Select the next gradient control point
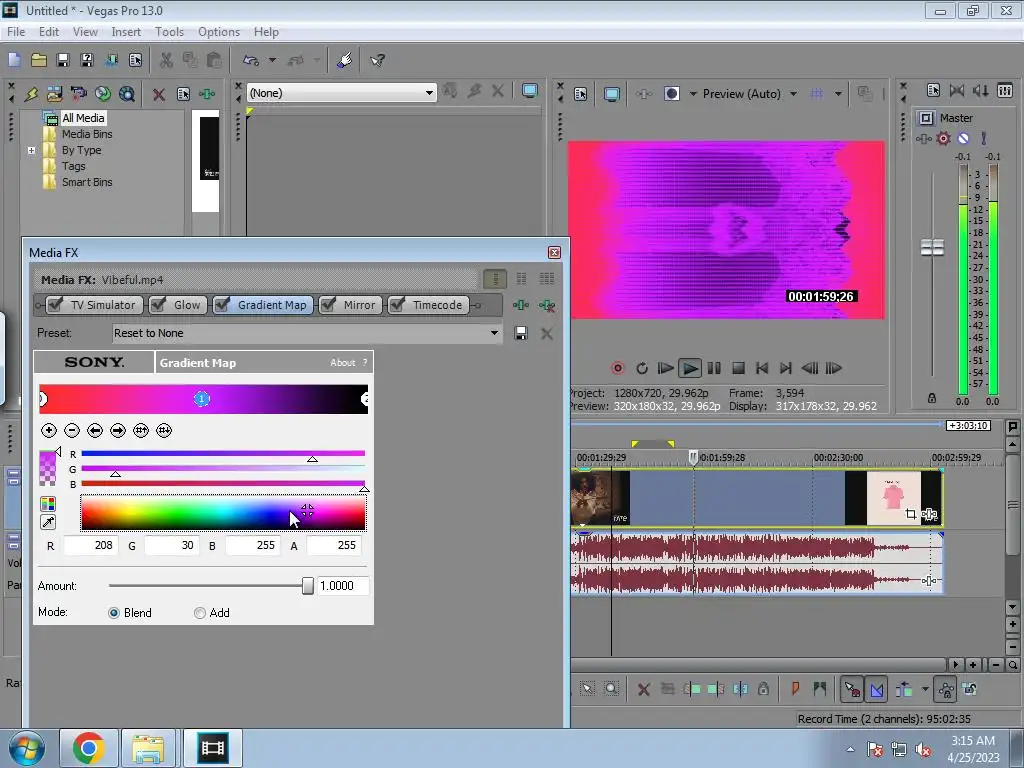This screenshot has width=1024, height=768. pos(118,430)
